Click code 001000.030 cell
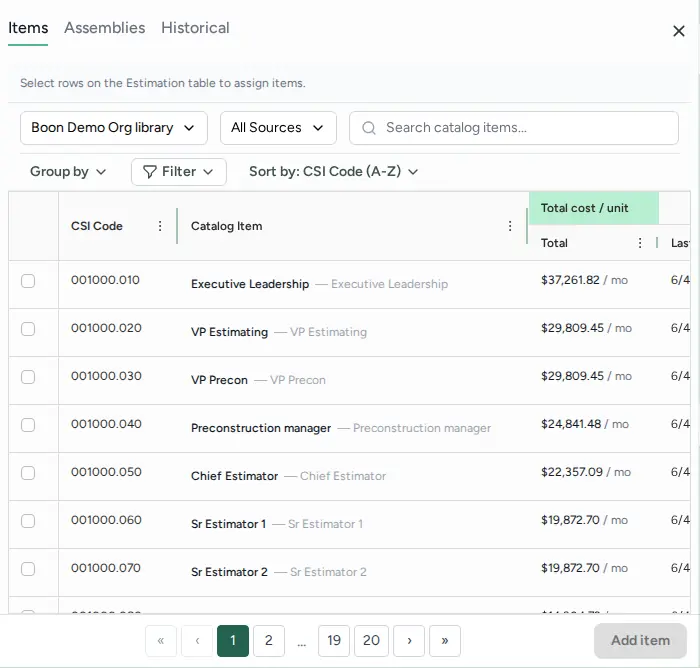 (106, 376)
